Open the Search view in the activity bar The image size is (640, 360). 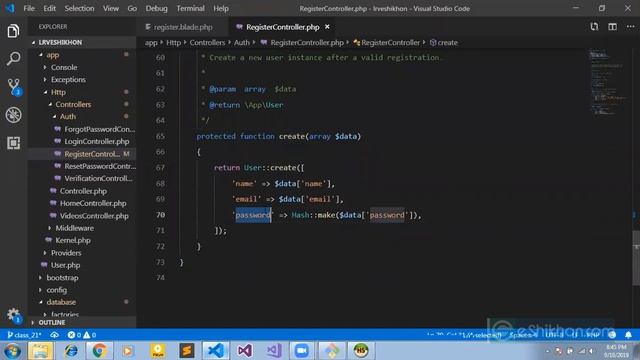tap(13, 59)
